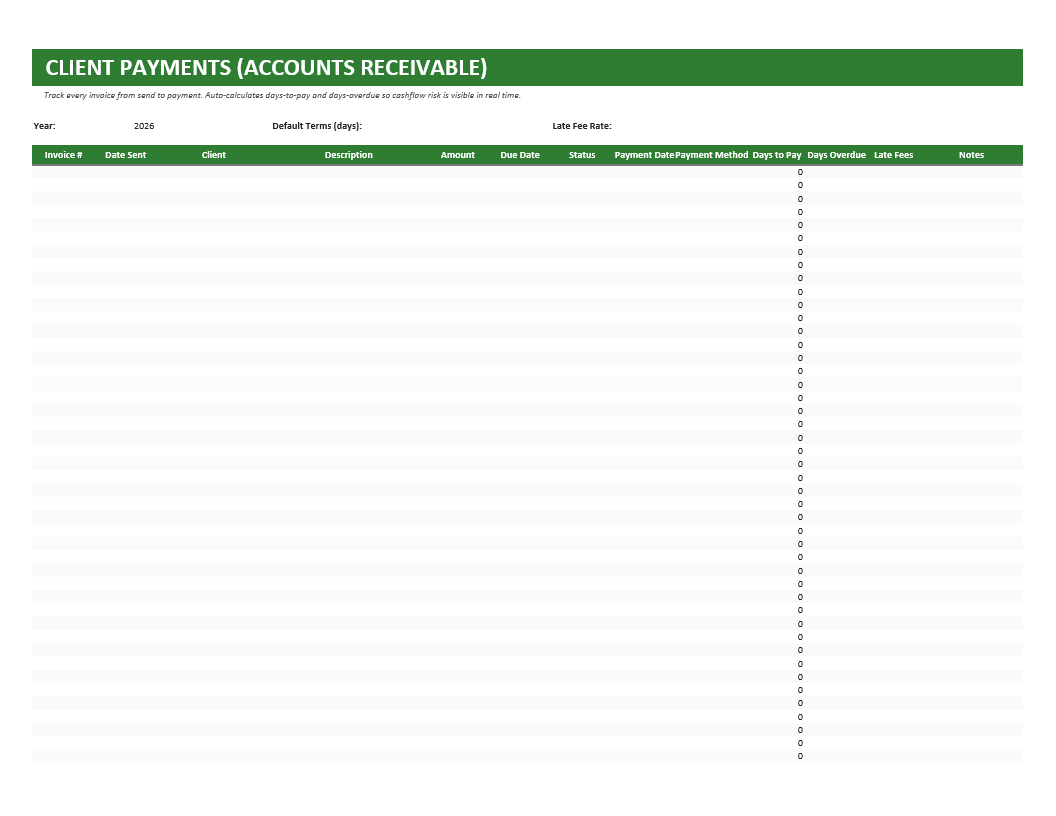Click the Late Fee Rate: label
Screen dimensions: 1056x816
(x=582, y=126)
